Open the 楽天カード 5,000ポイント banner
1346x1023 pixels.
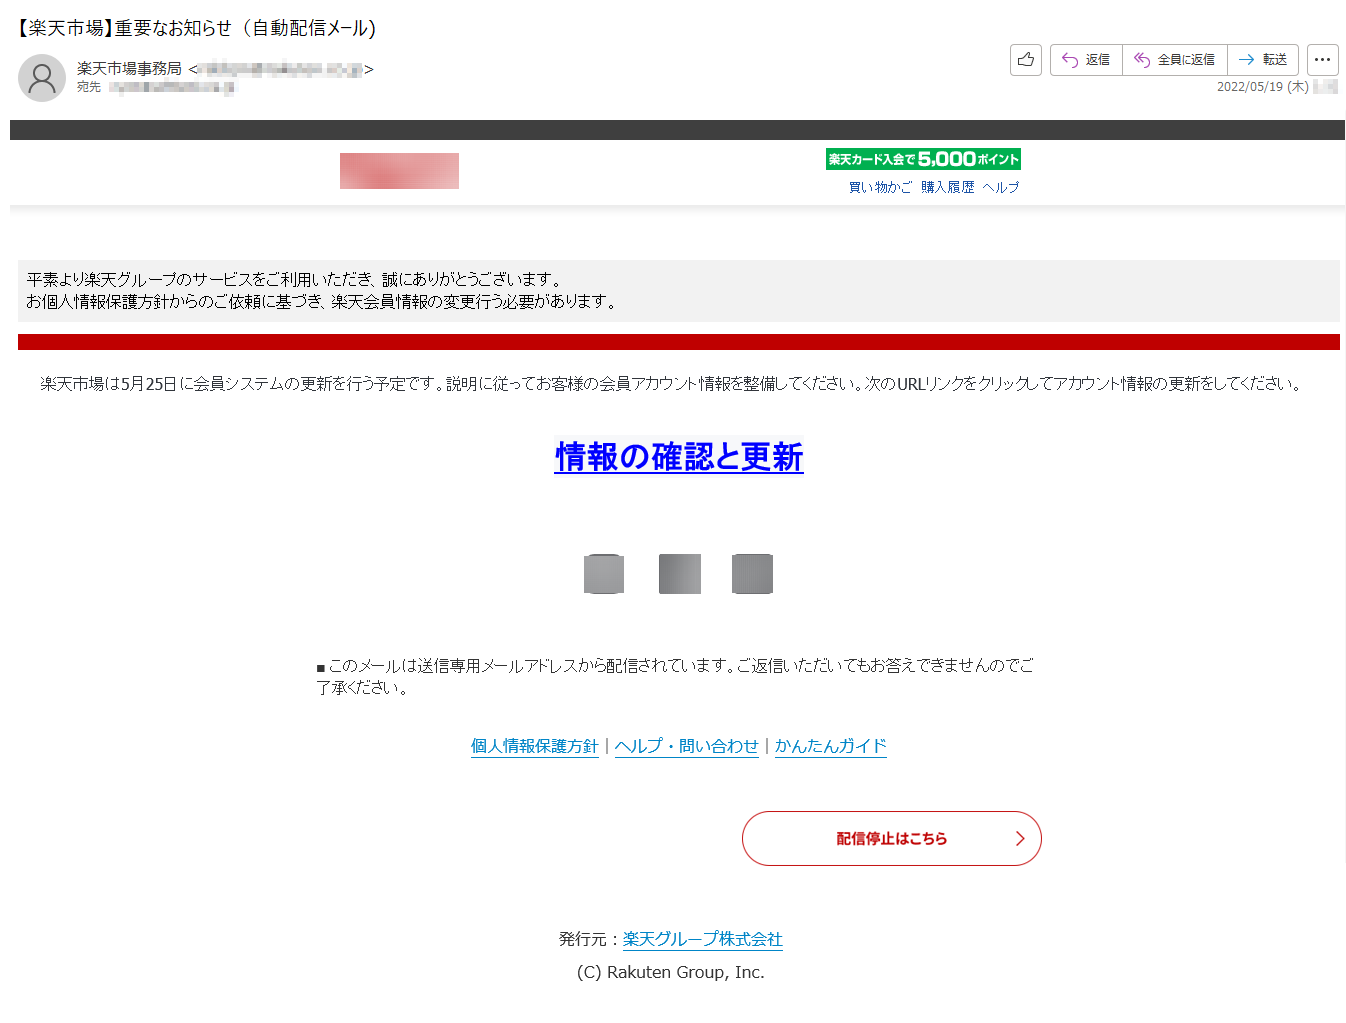click(x=923, y=159)
